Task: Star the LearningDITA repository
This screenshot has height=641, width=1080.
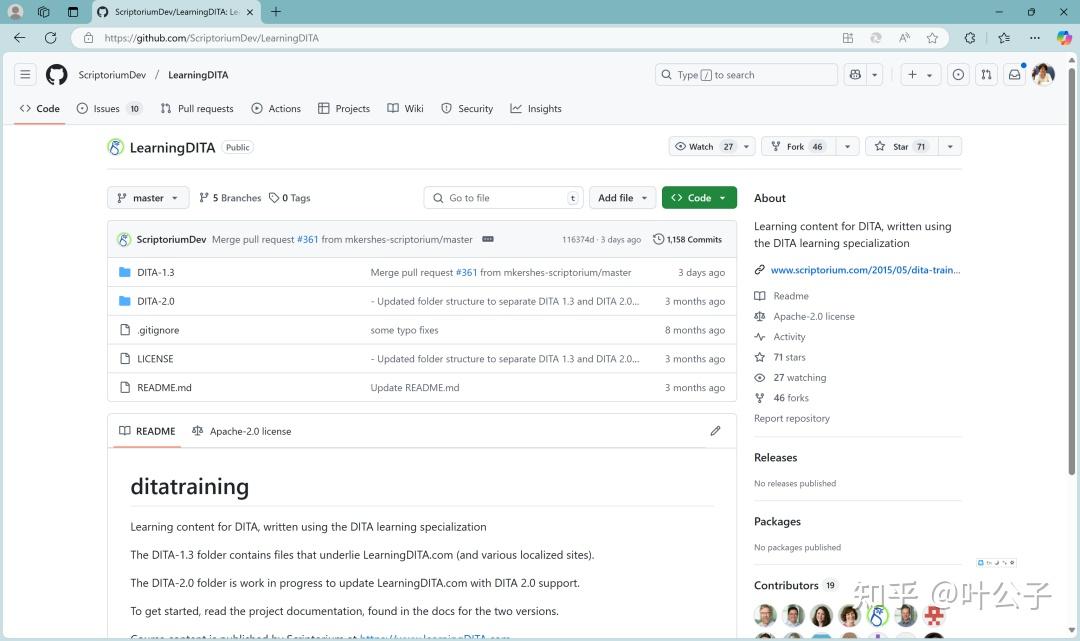Action: [x=901, y=147]
